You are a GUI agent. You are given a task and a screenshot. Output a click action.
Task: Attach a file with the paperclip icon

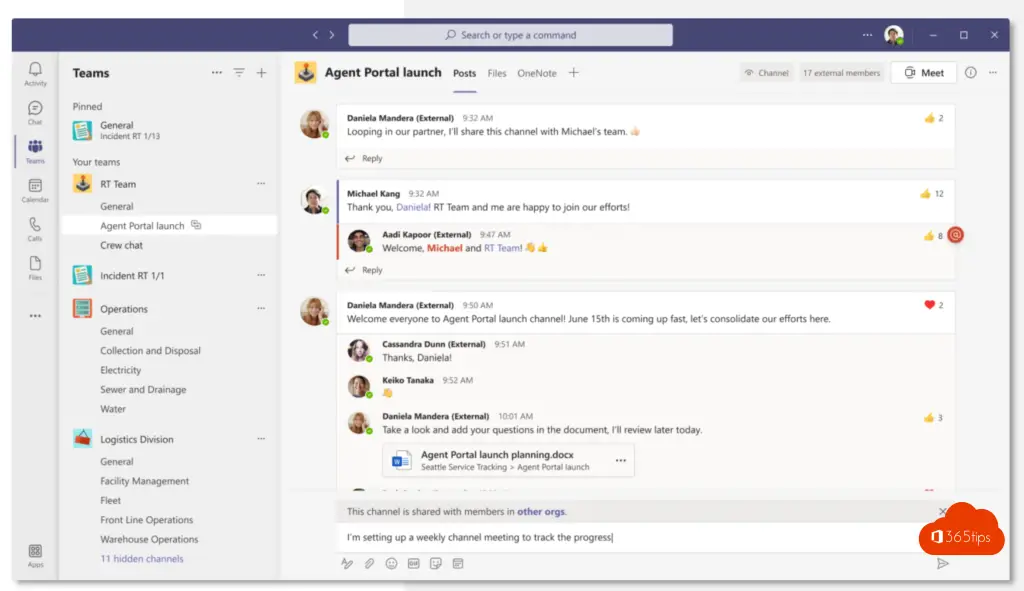click(x=369, y=564)
